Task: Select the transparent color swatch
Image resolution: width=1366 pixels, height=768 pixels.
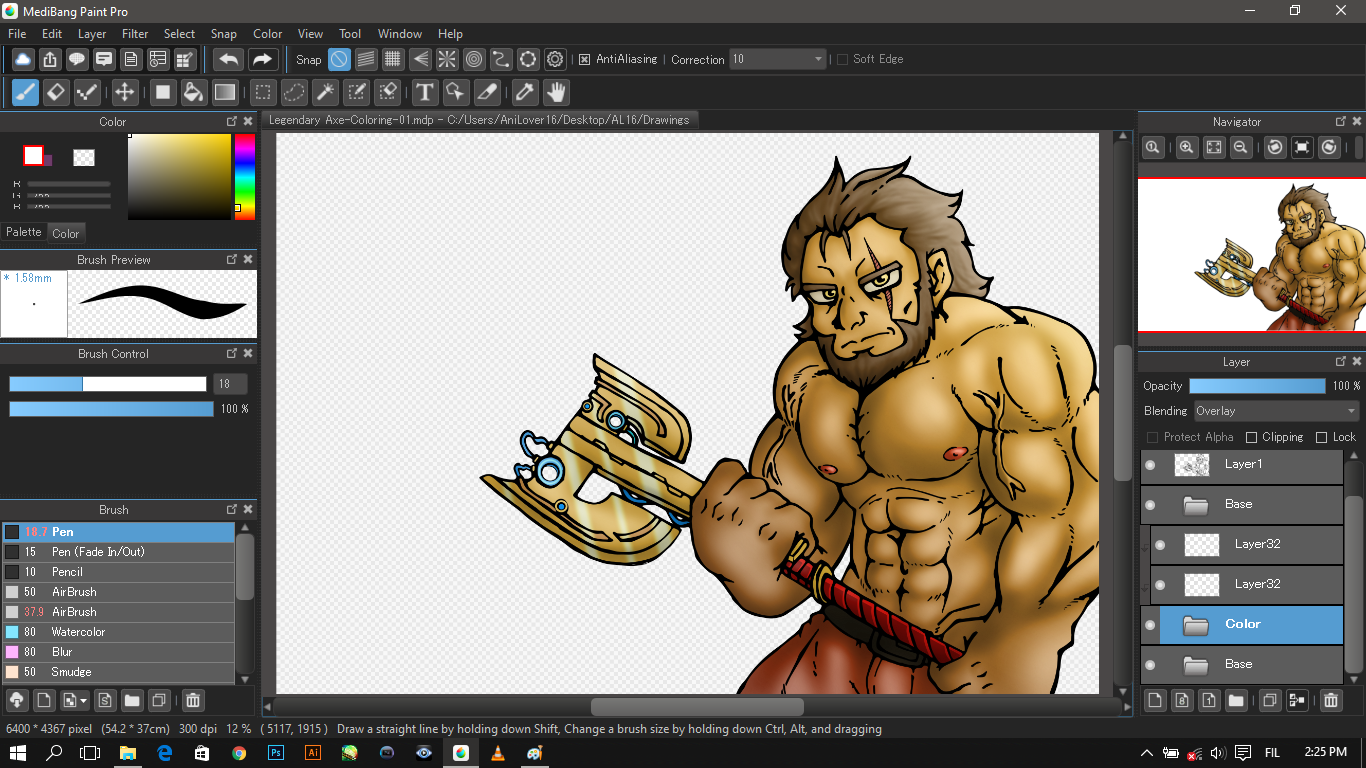Action: (84, 157)
